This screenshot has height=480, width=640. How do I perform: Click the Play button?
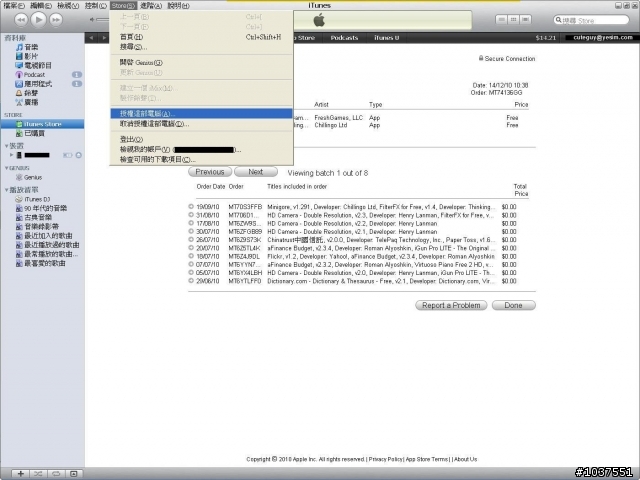click(x=39, y=19)
